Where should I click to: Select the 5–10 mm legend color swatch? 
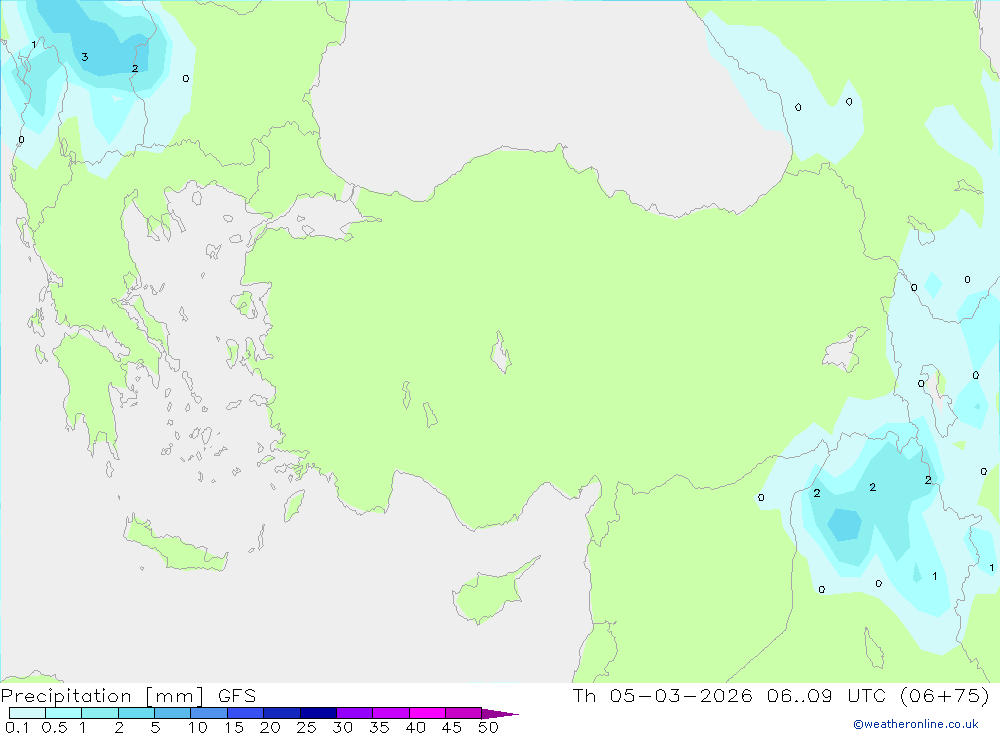pyautogui.click(x=173, y=713)
